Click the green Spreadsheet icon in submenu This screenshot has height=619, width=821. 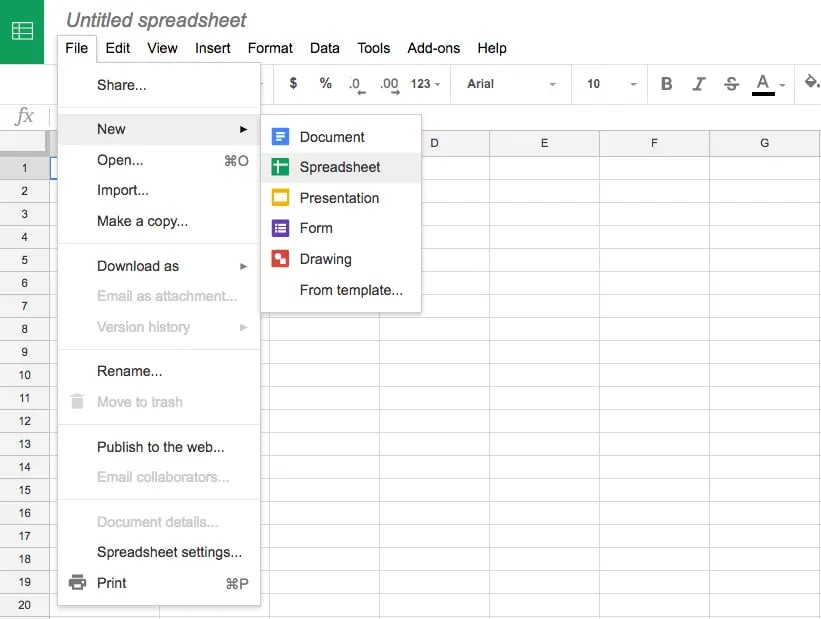[x=280, y=167]
